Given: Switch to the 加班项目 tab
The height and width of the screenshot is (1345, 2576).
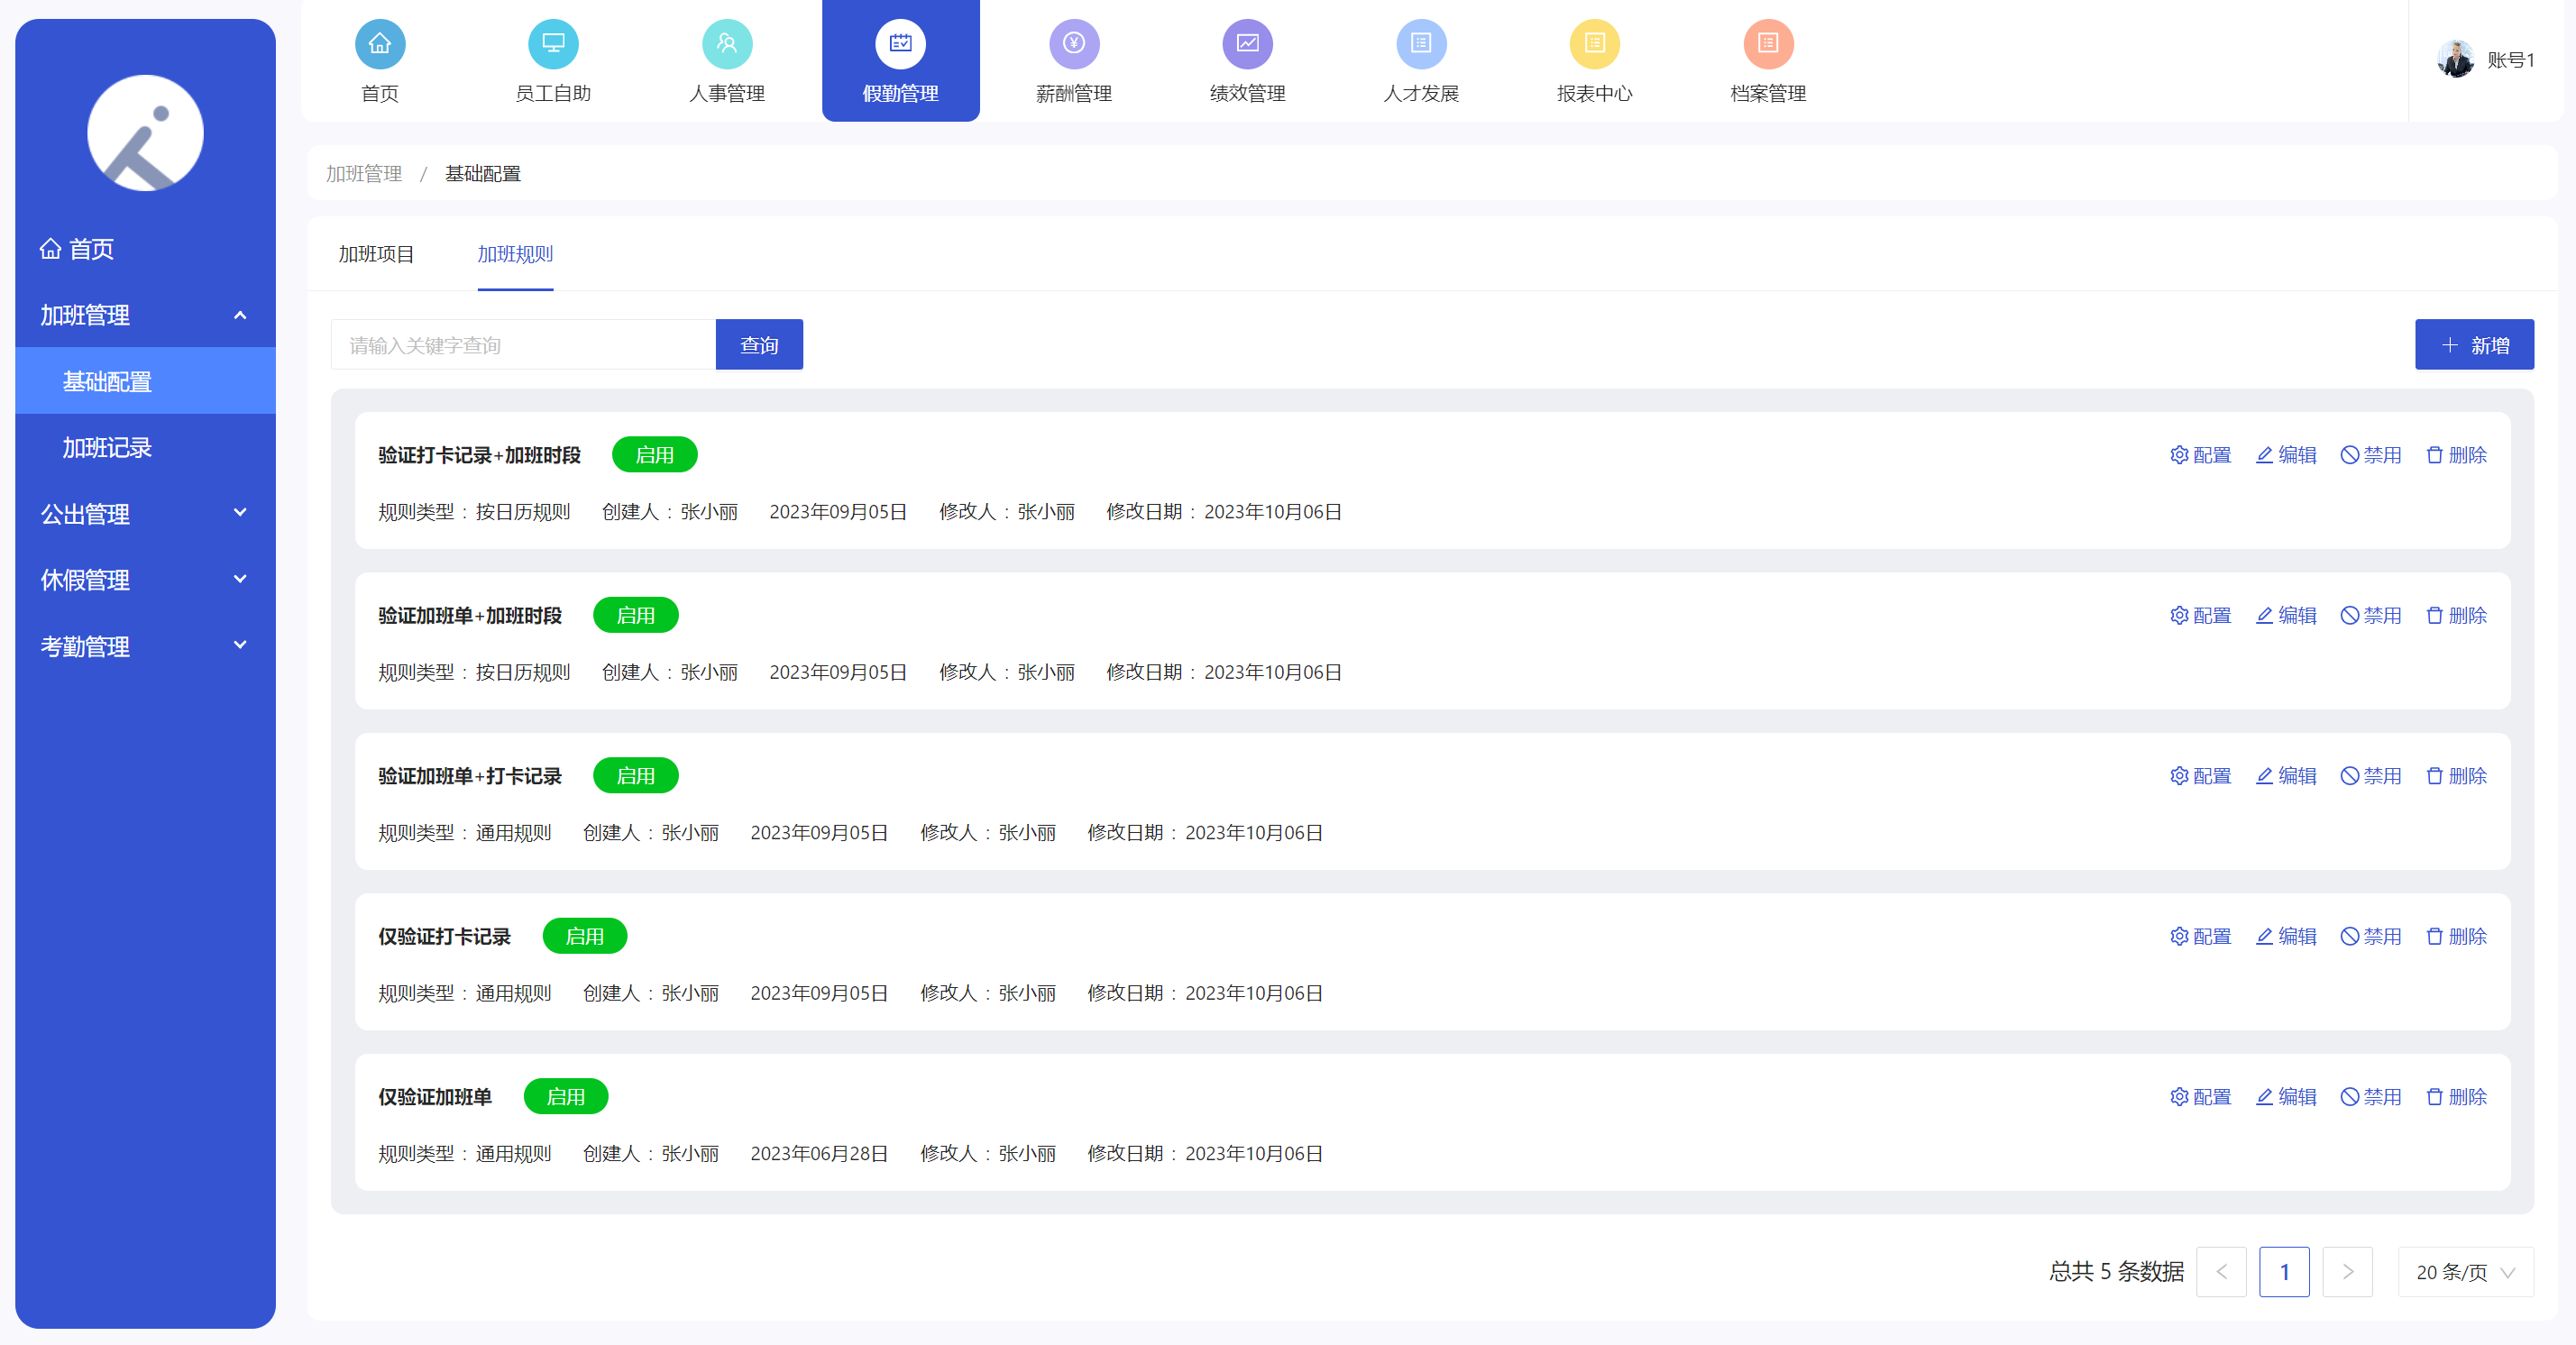Looking at the screenshot, I should (376, 254).
